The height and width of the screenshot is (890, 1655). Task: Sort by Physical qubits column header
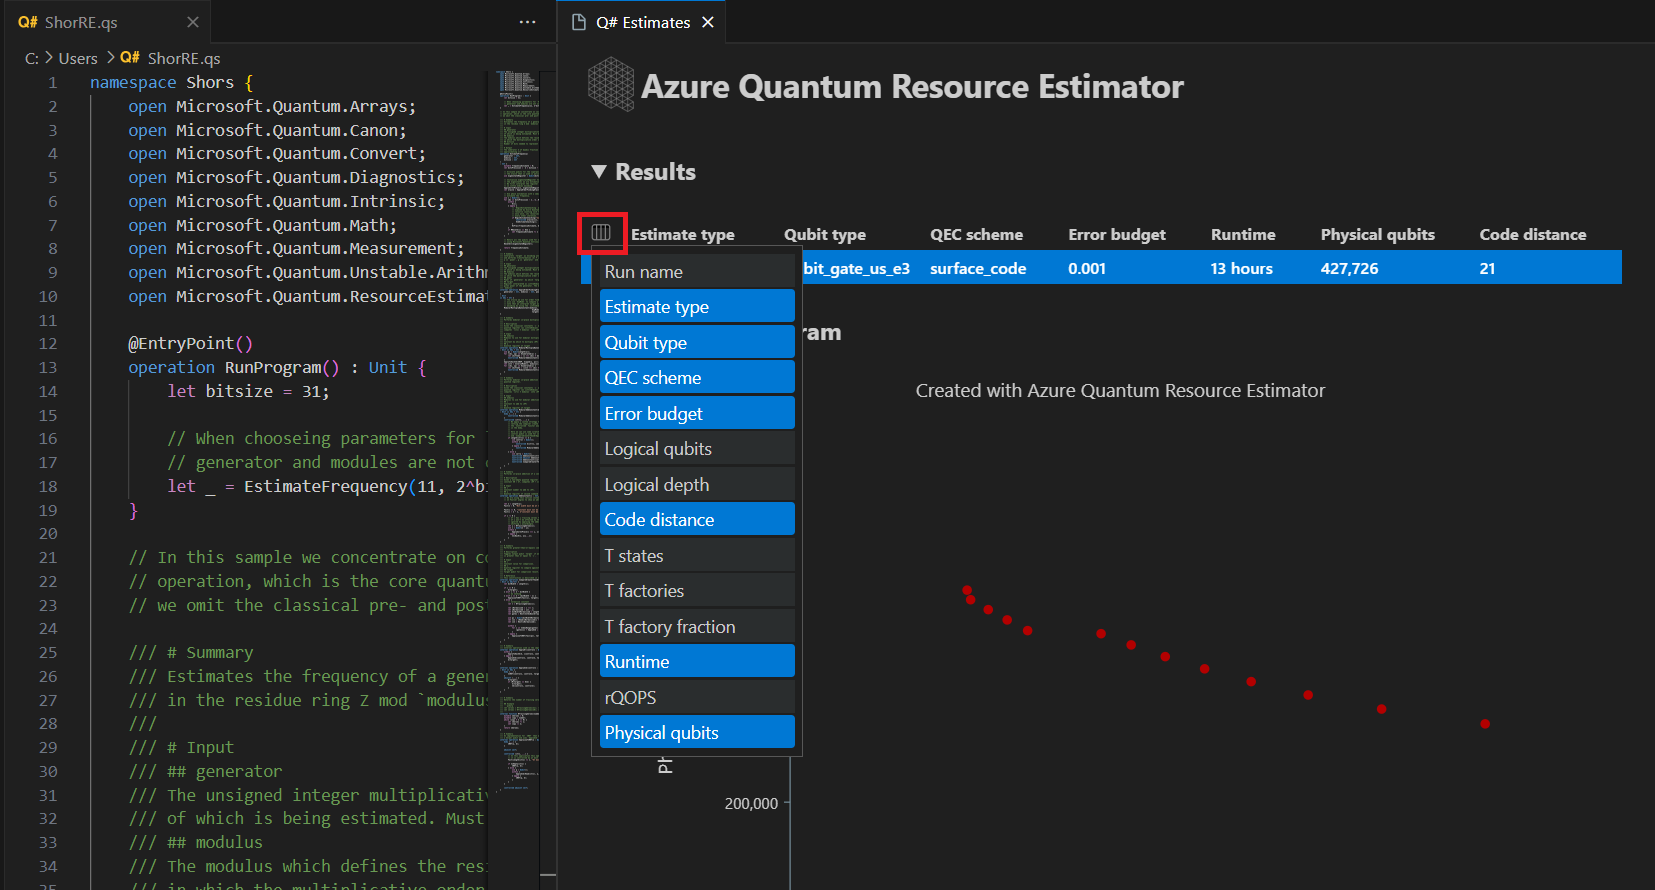click(x=1377, y=234)
